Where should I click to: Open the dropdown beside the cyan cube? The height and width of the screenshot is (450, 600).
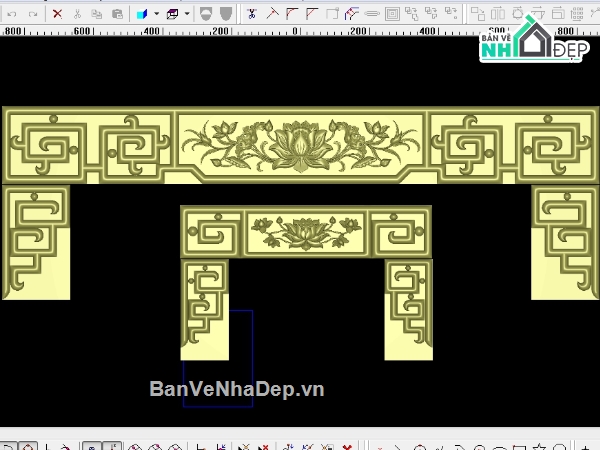(157, 14)
